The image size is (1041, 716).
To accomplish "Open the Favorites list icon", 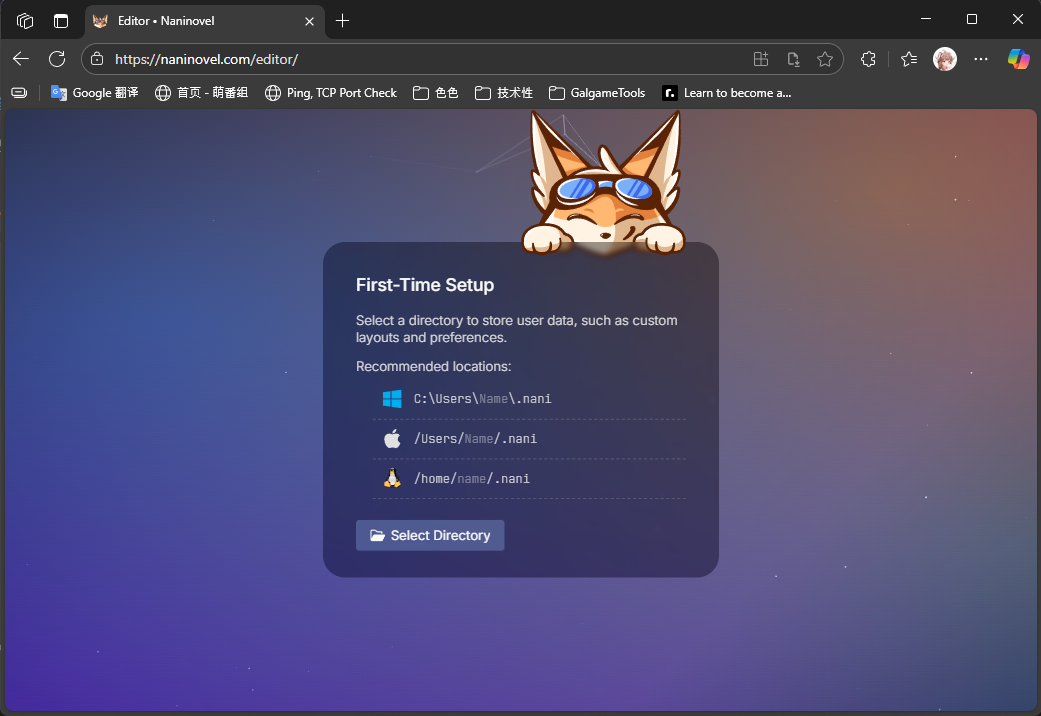I will tap(908, 59).
